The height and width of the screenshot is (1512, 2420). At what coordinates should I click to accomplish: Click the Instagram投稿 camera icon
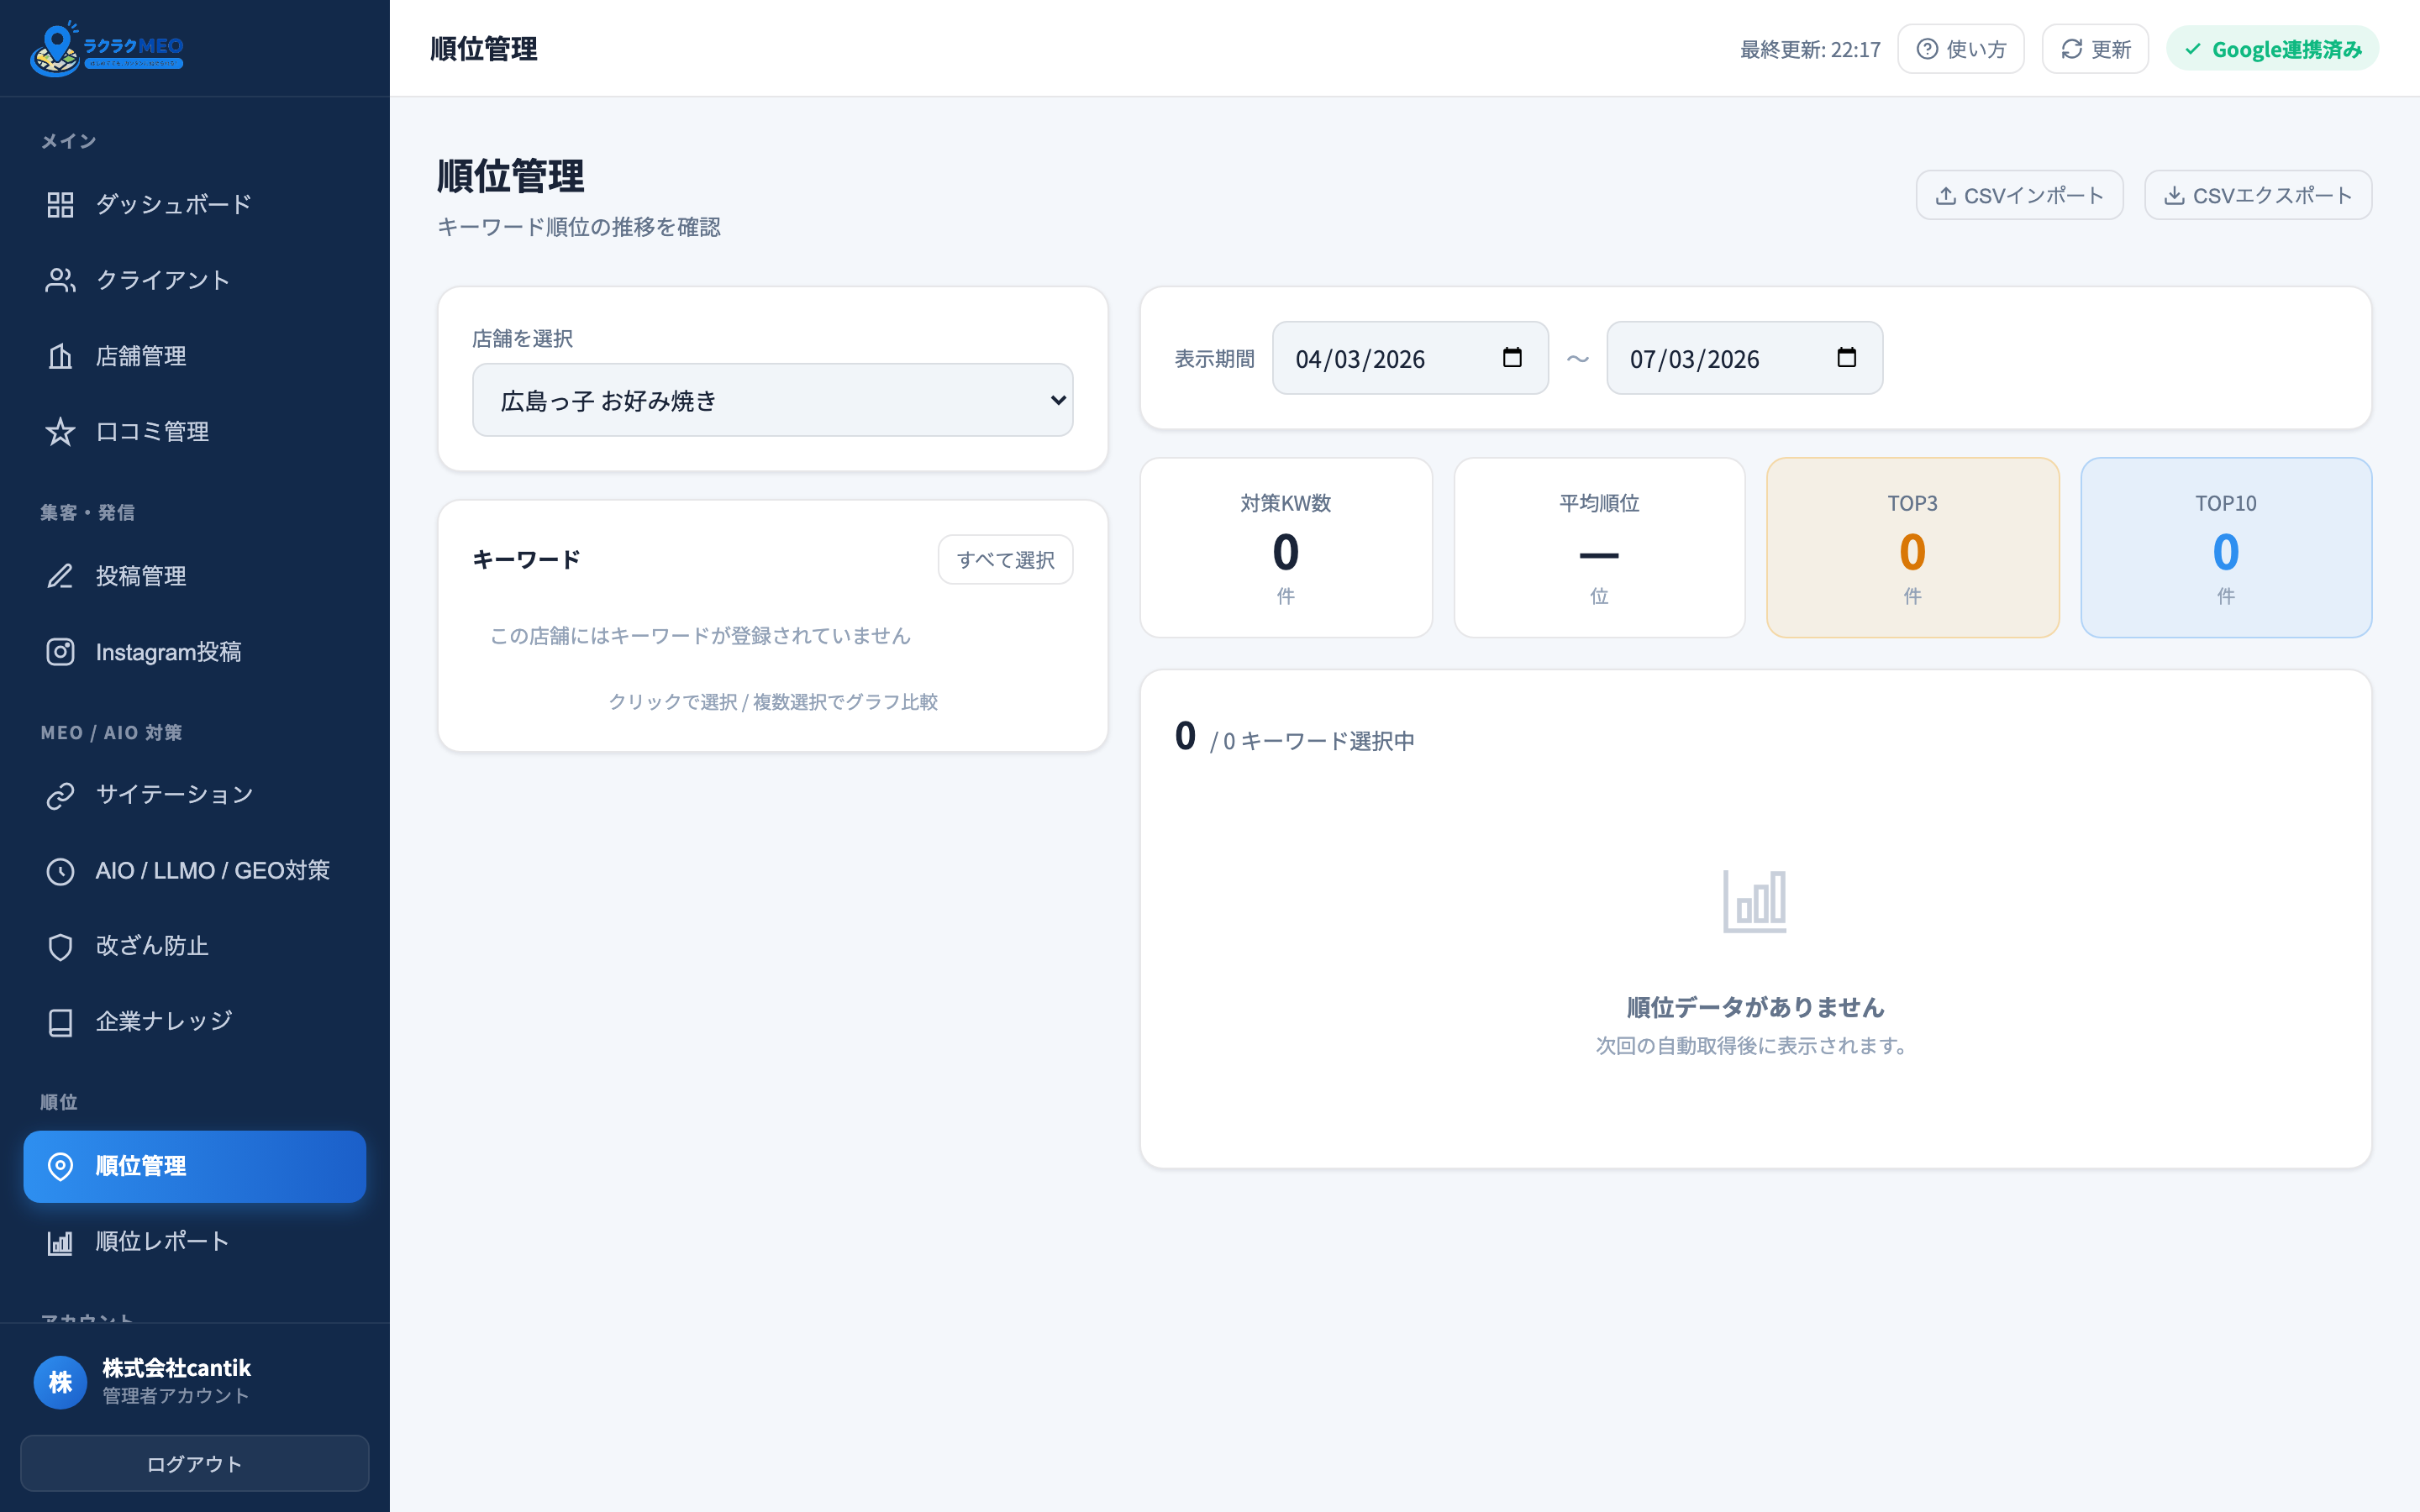[60, 652]
